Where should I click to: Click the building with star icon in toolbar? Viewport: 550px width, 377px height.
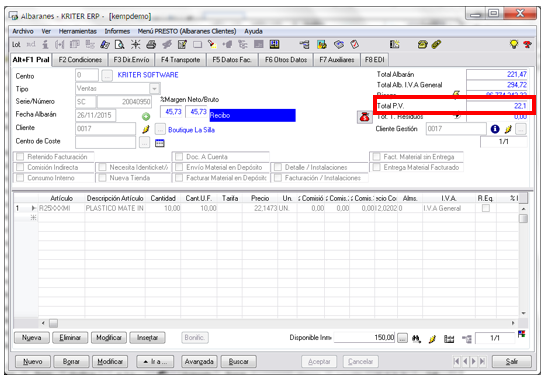click(394, 45)
